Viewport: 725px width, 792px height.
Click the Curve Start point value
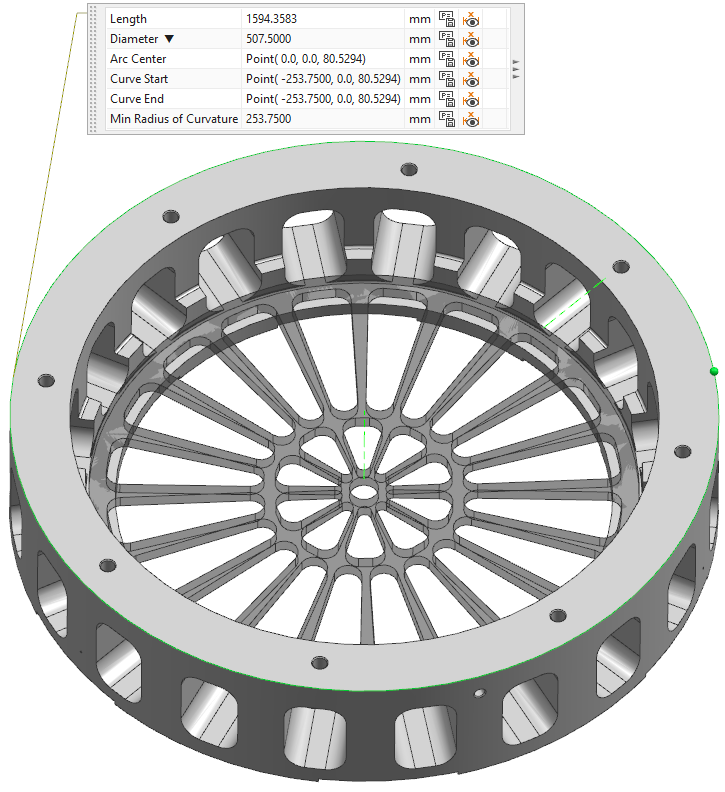pyautogui.click(x=323, y=79)
